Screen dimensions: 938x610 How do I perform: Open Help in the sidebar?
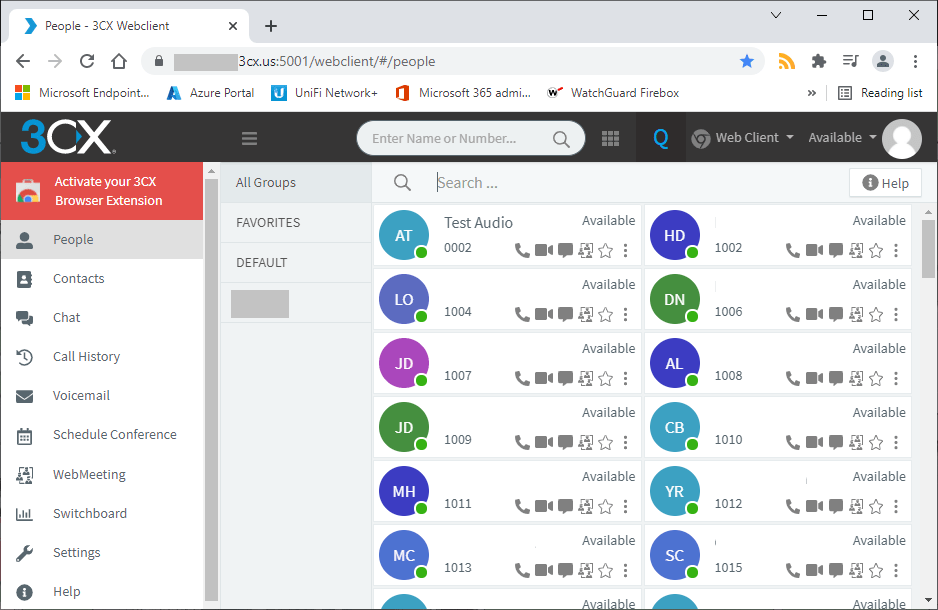click(x=102, y=591)
